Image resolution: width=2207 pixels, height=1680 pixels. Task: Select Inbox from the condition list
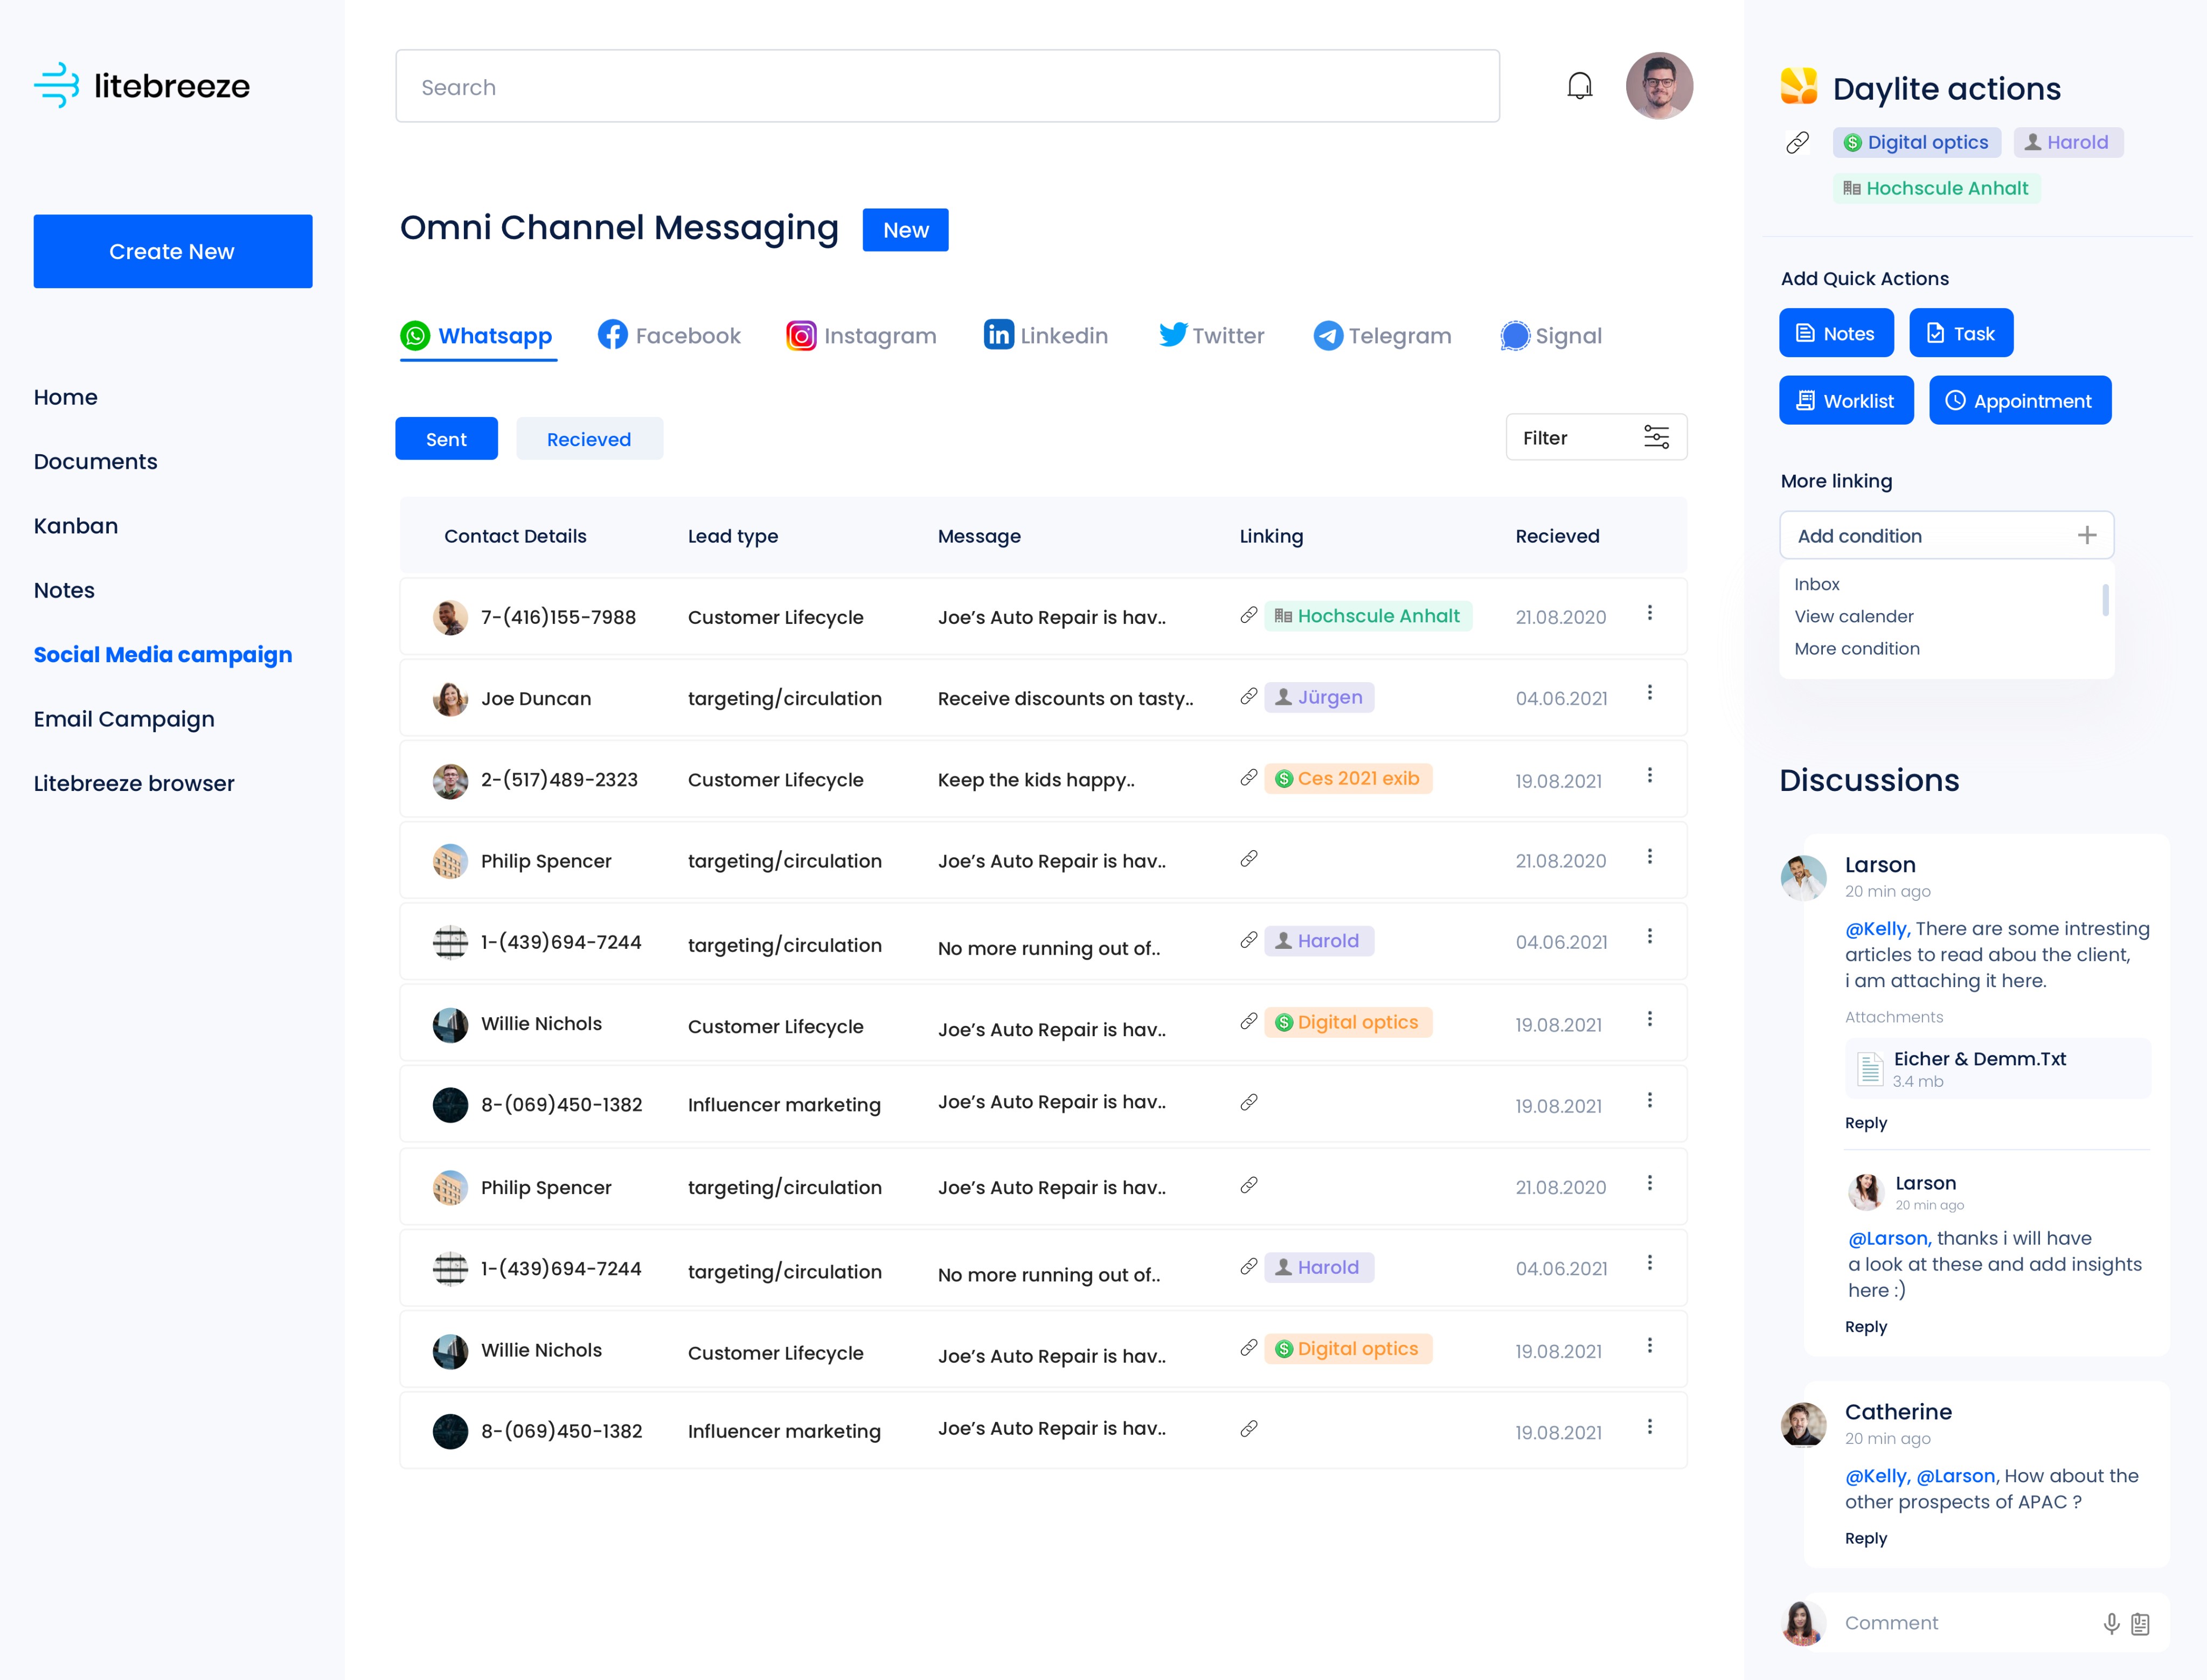tap(1816, 584)
